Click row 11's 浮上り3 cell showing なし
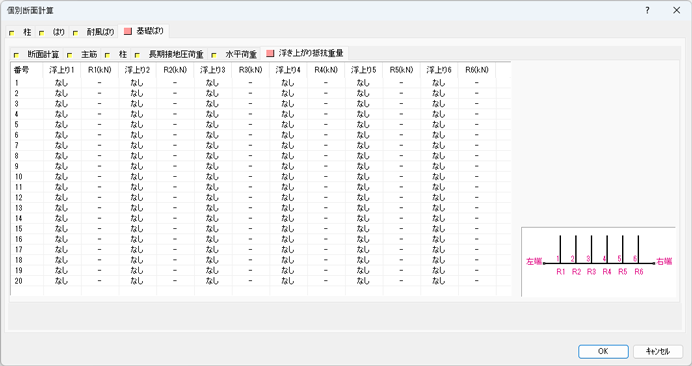The height and width of the screenshot is (366, 692). click(213, 187)
